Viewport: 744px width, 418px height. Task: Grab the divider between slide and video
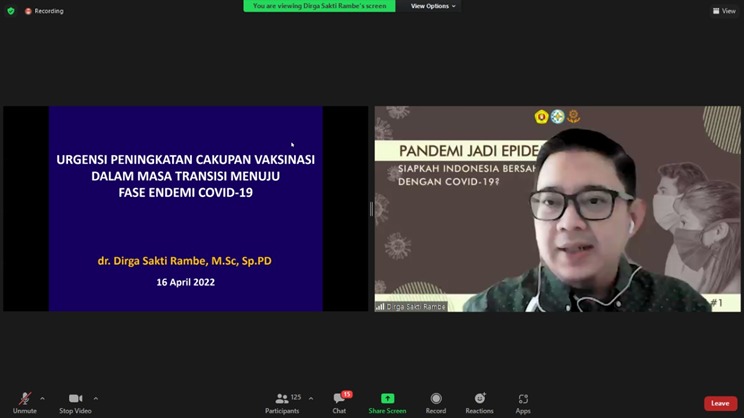[371, 209]
